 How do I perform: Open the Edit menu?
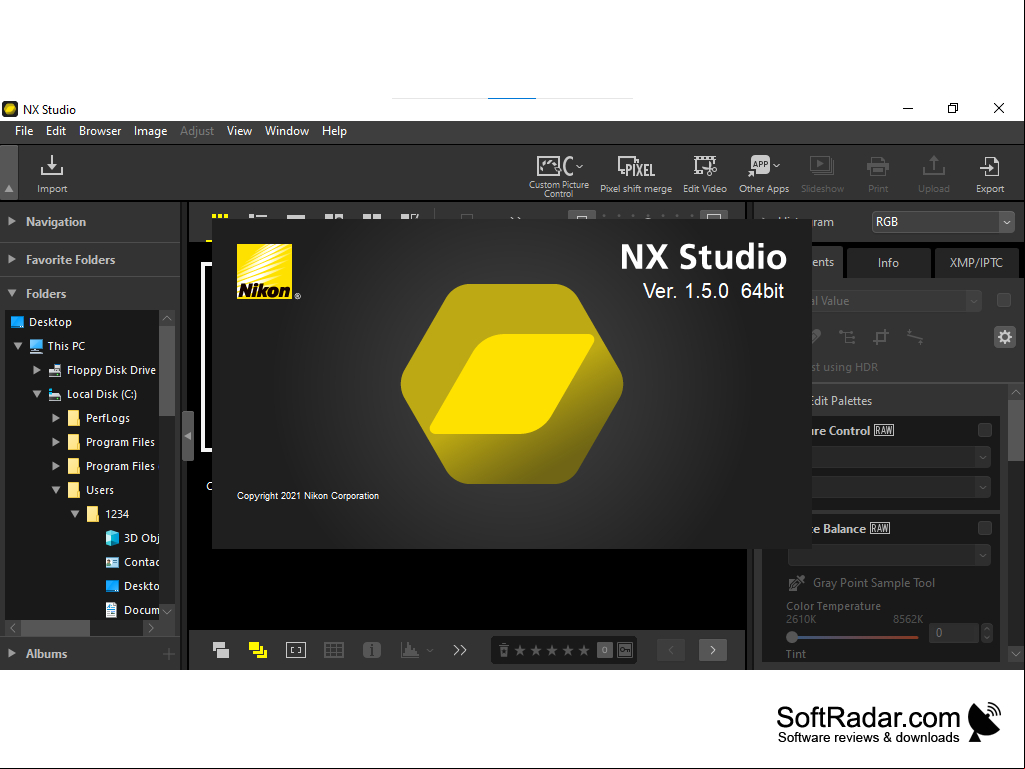(x=56, y=131)
